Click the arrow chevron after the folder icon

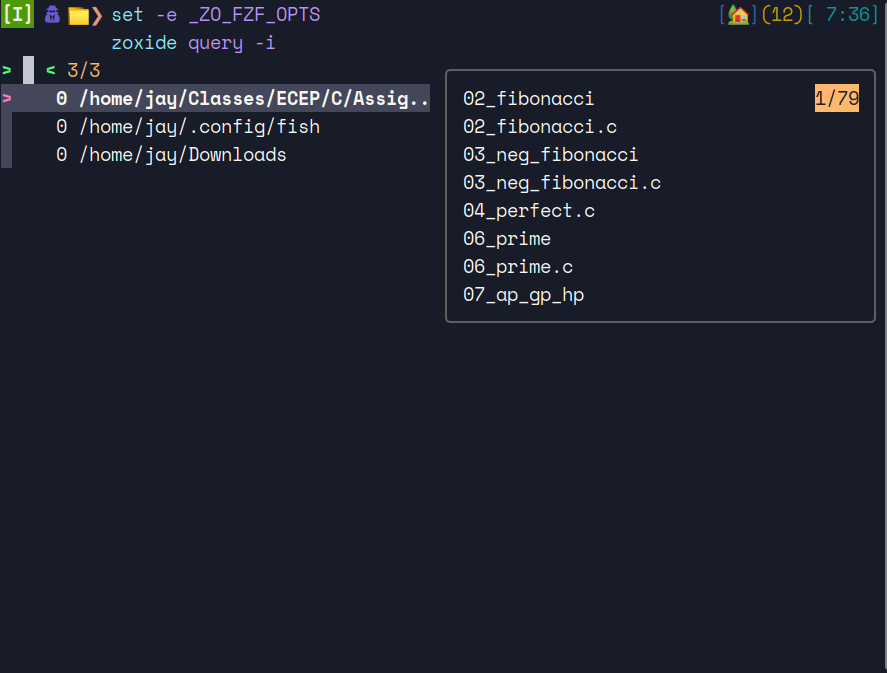99,14
